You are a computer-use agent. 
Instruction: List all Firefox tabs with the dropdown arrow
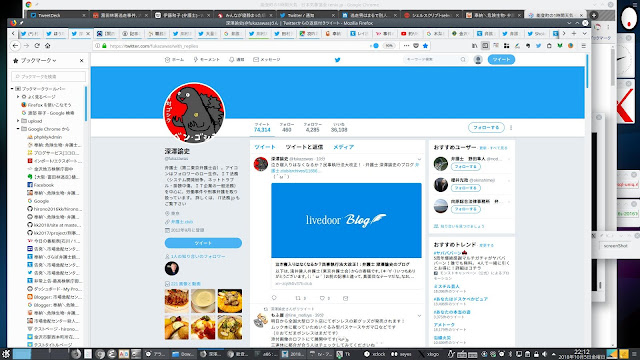[584, 33]
